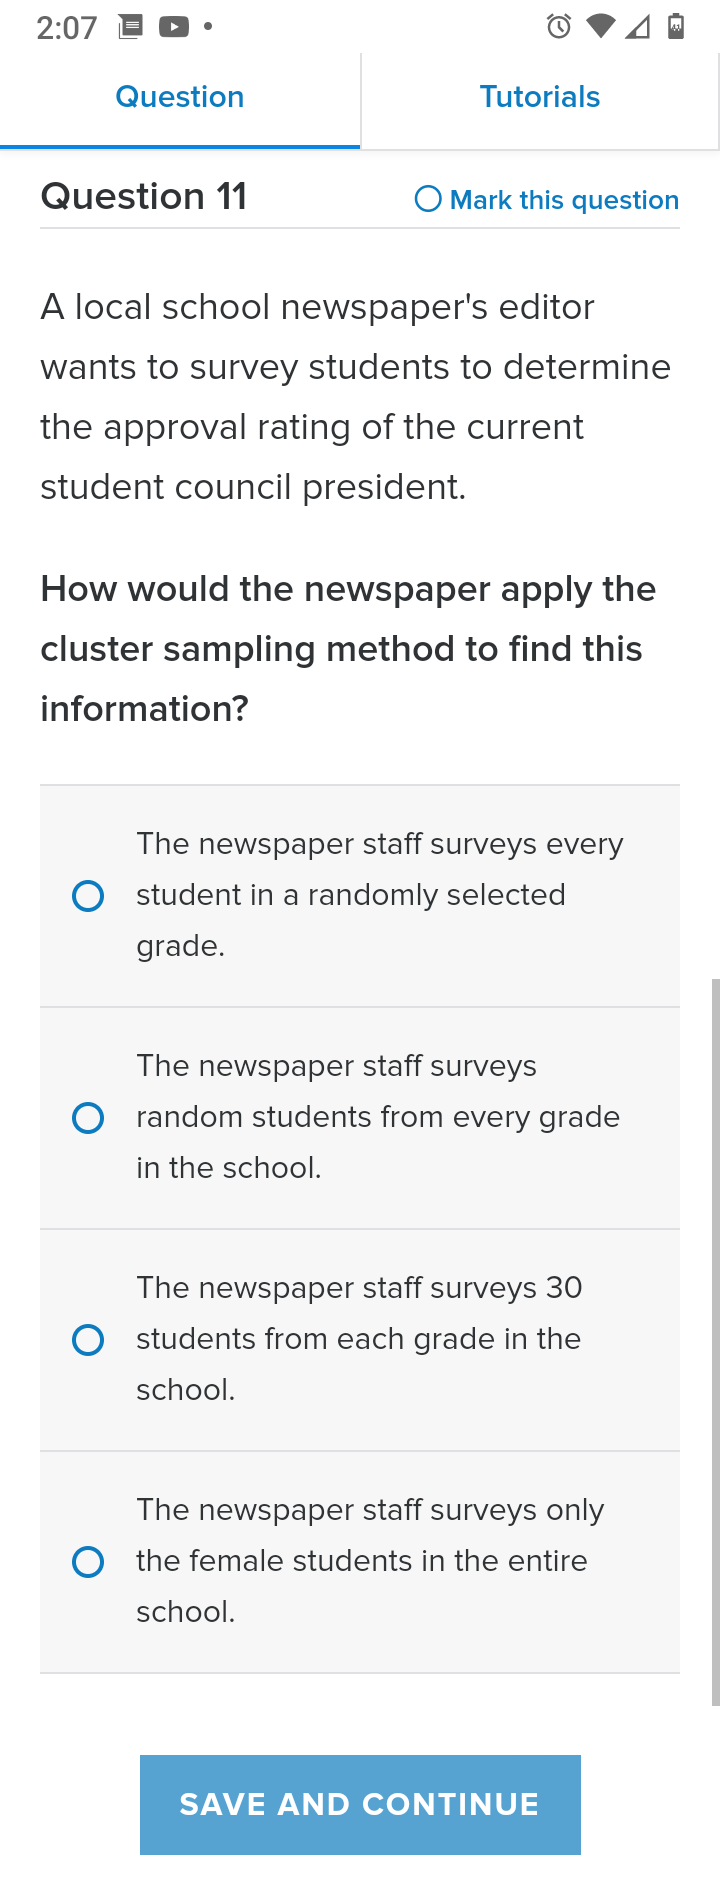Tap the clock showing 2:07

click(67, 27)
